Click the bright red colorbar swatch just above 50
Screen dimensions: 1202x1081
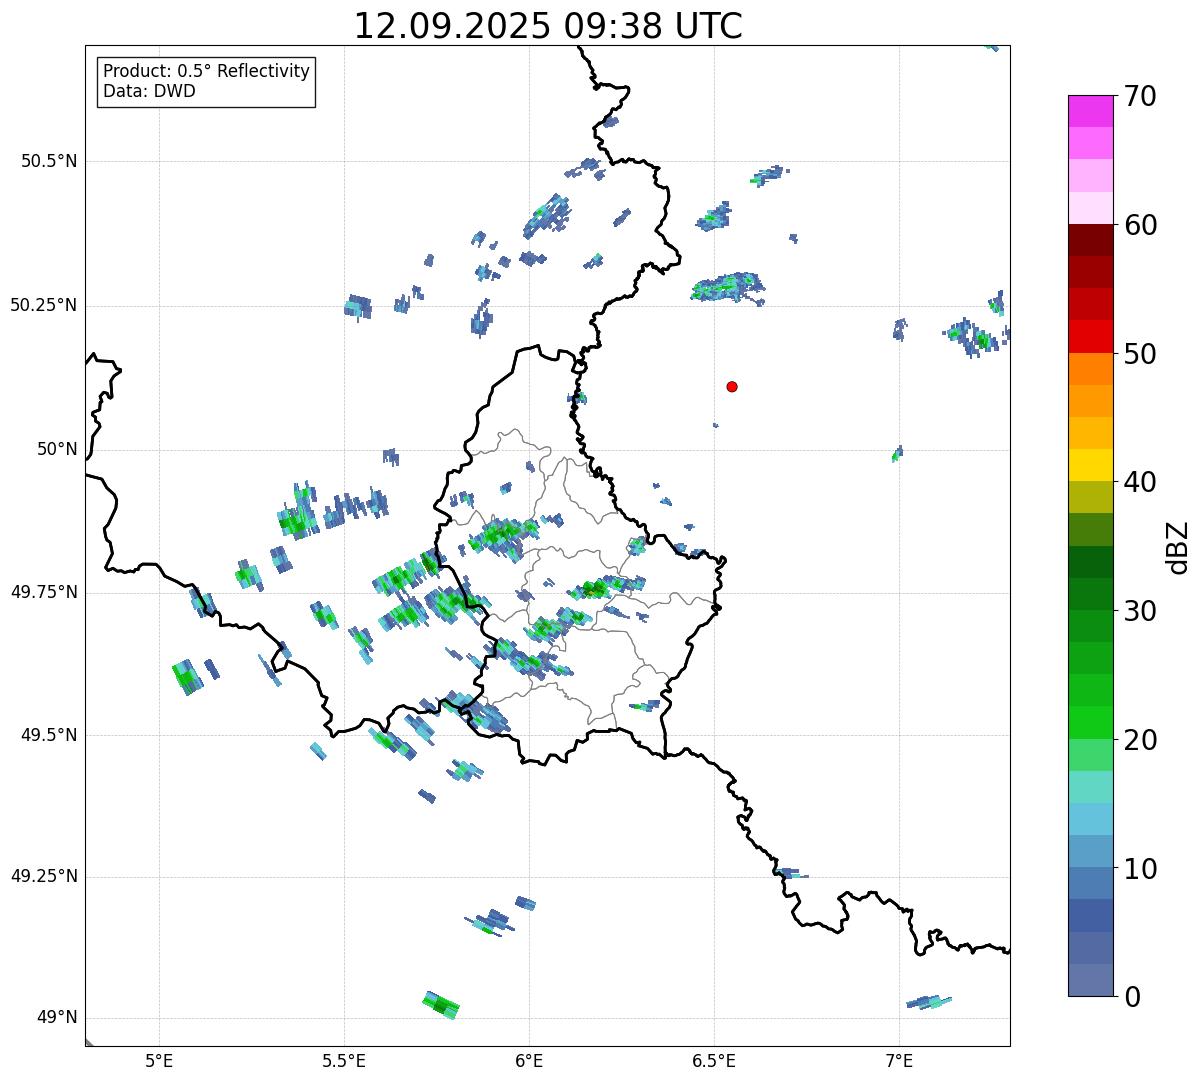pyautogui.click(x=1090, y=336)
